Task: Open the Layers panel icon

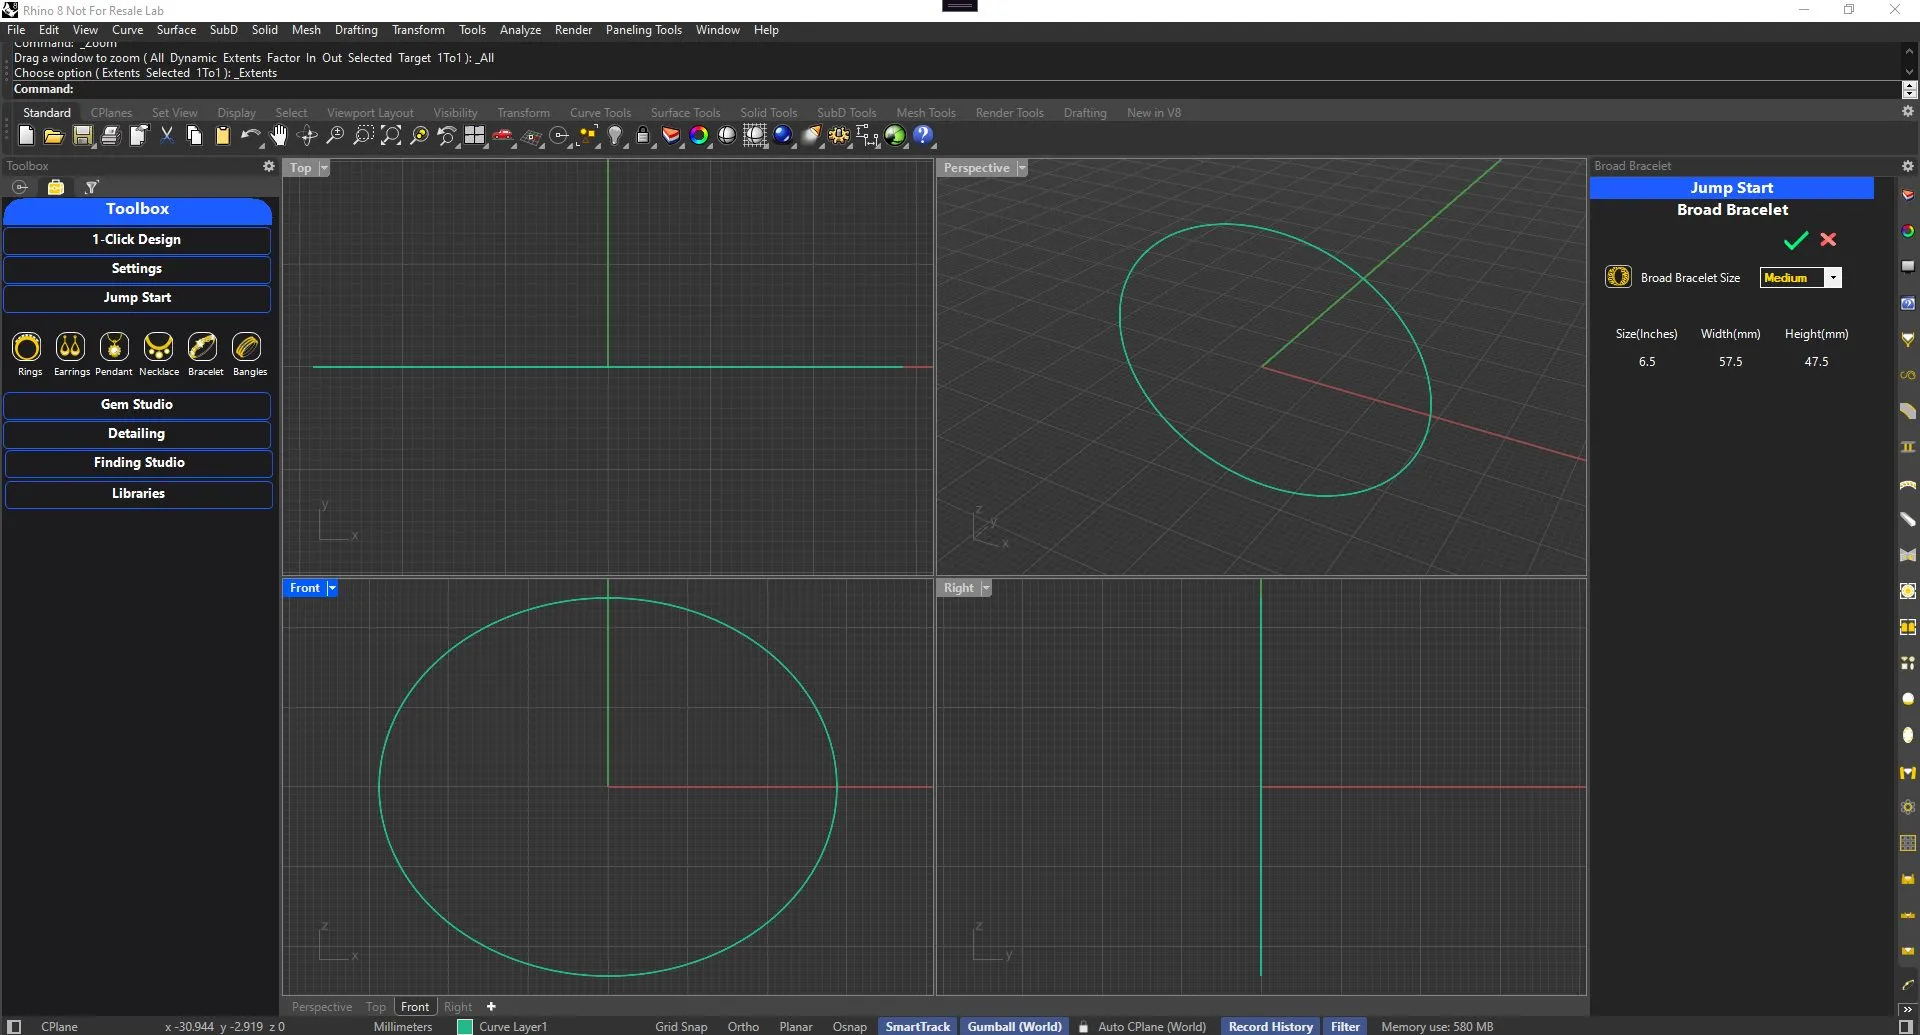Action: [x=671, y=136]
